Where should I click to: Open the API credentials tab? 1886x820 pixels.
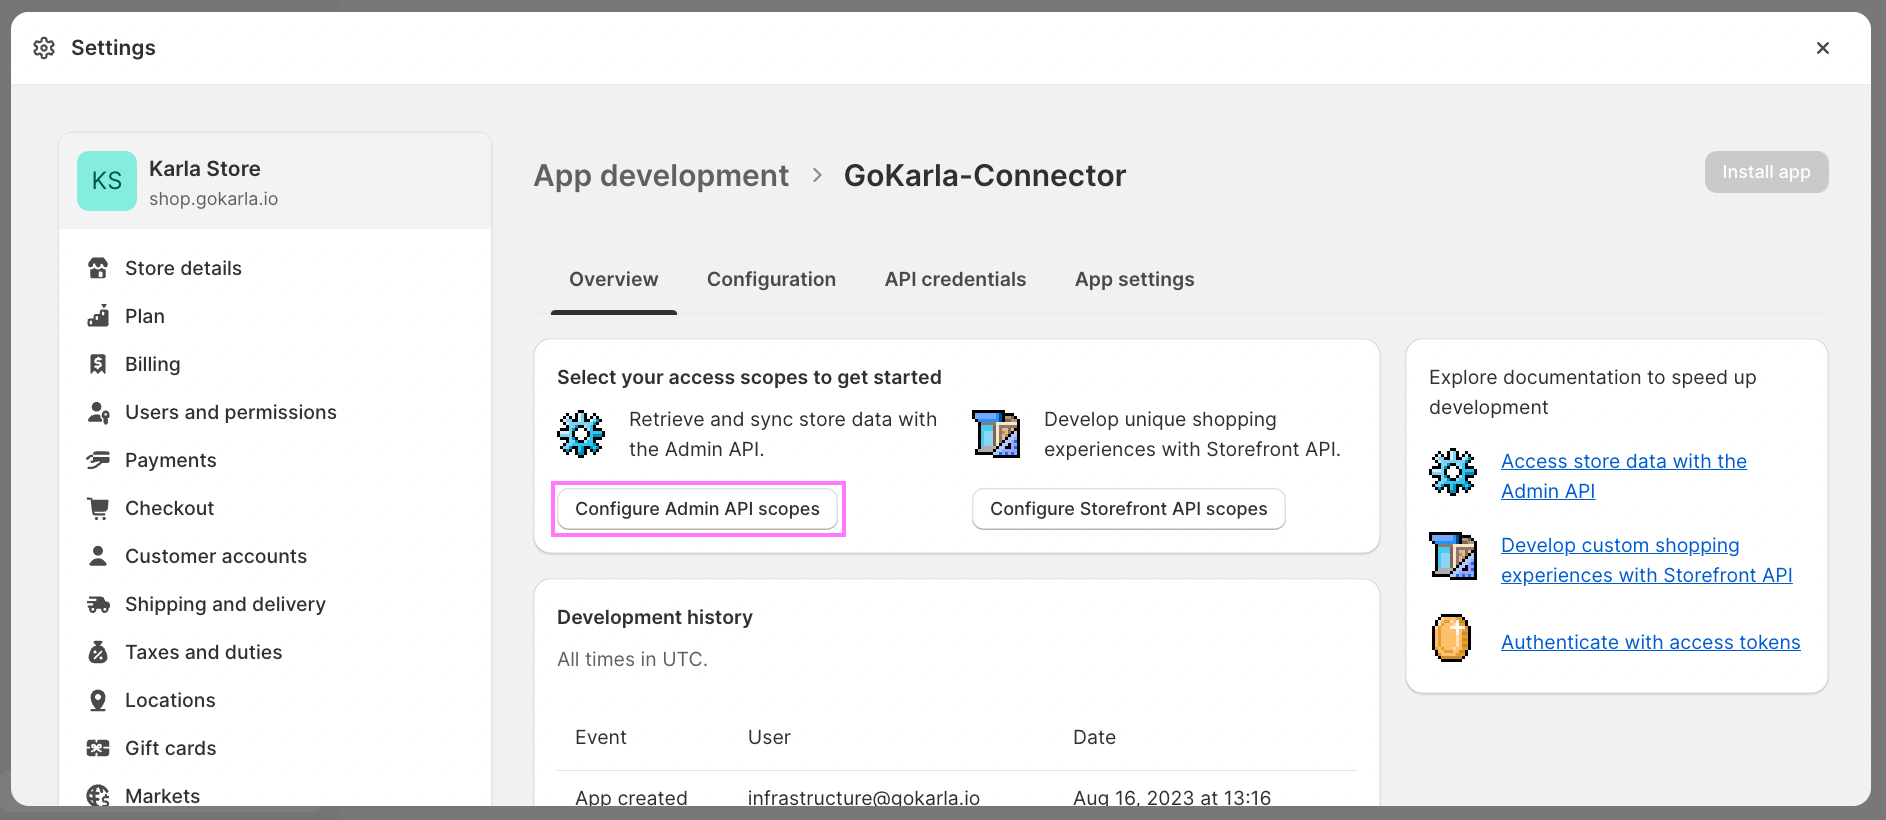955,279
